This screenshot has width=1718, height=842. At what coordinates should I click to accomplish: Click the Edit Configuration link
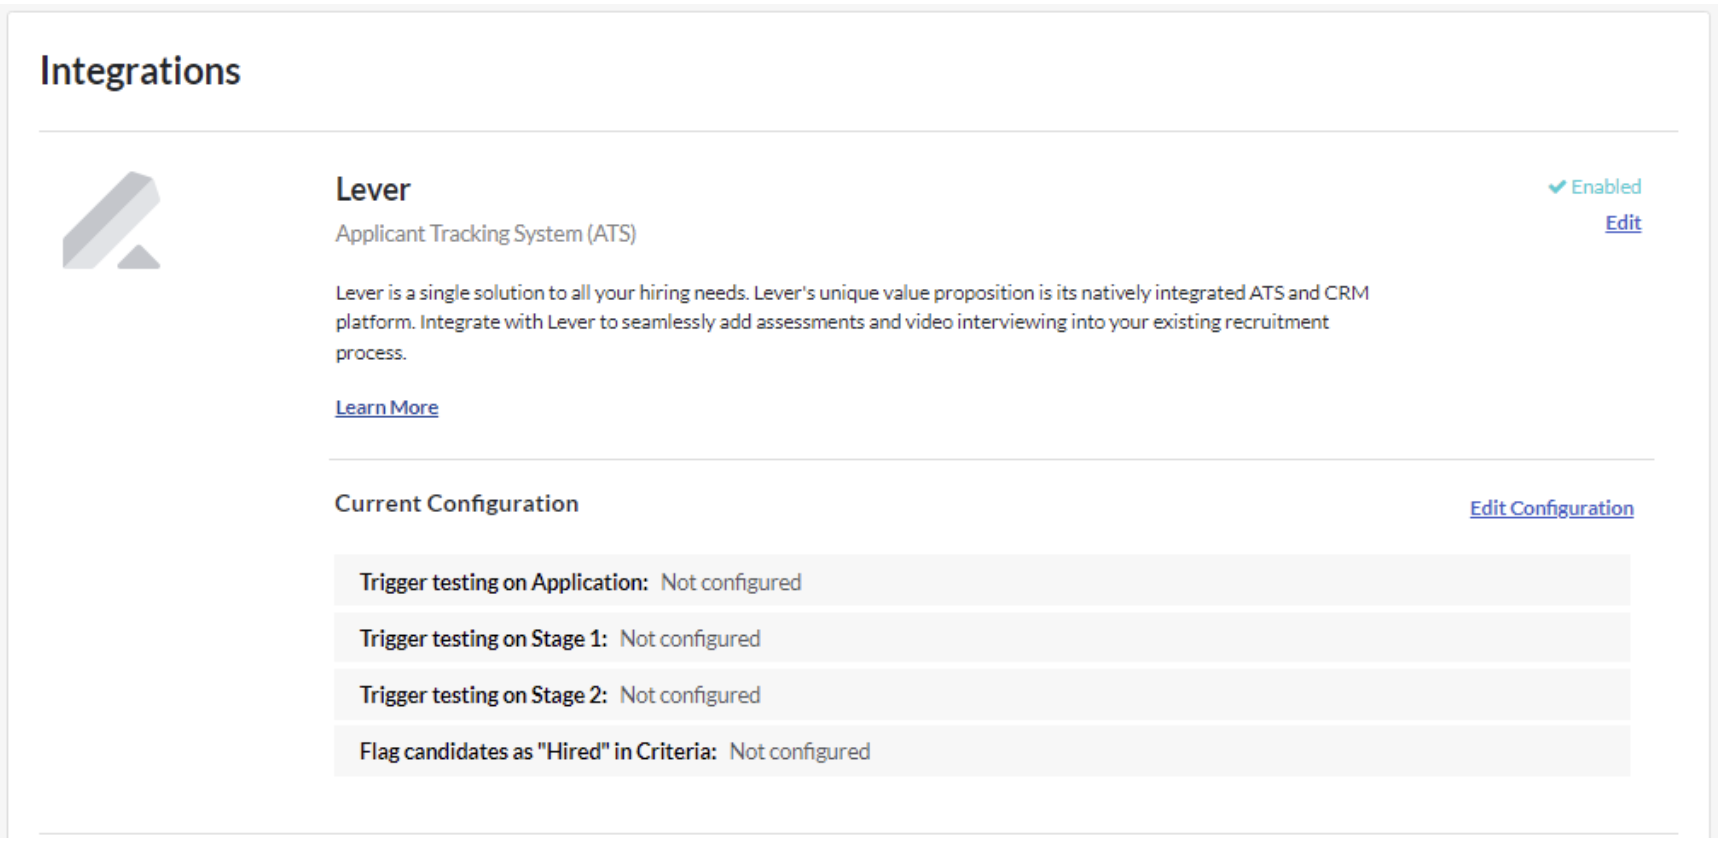[x=1551, y=508]
